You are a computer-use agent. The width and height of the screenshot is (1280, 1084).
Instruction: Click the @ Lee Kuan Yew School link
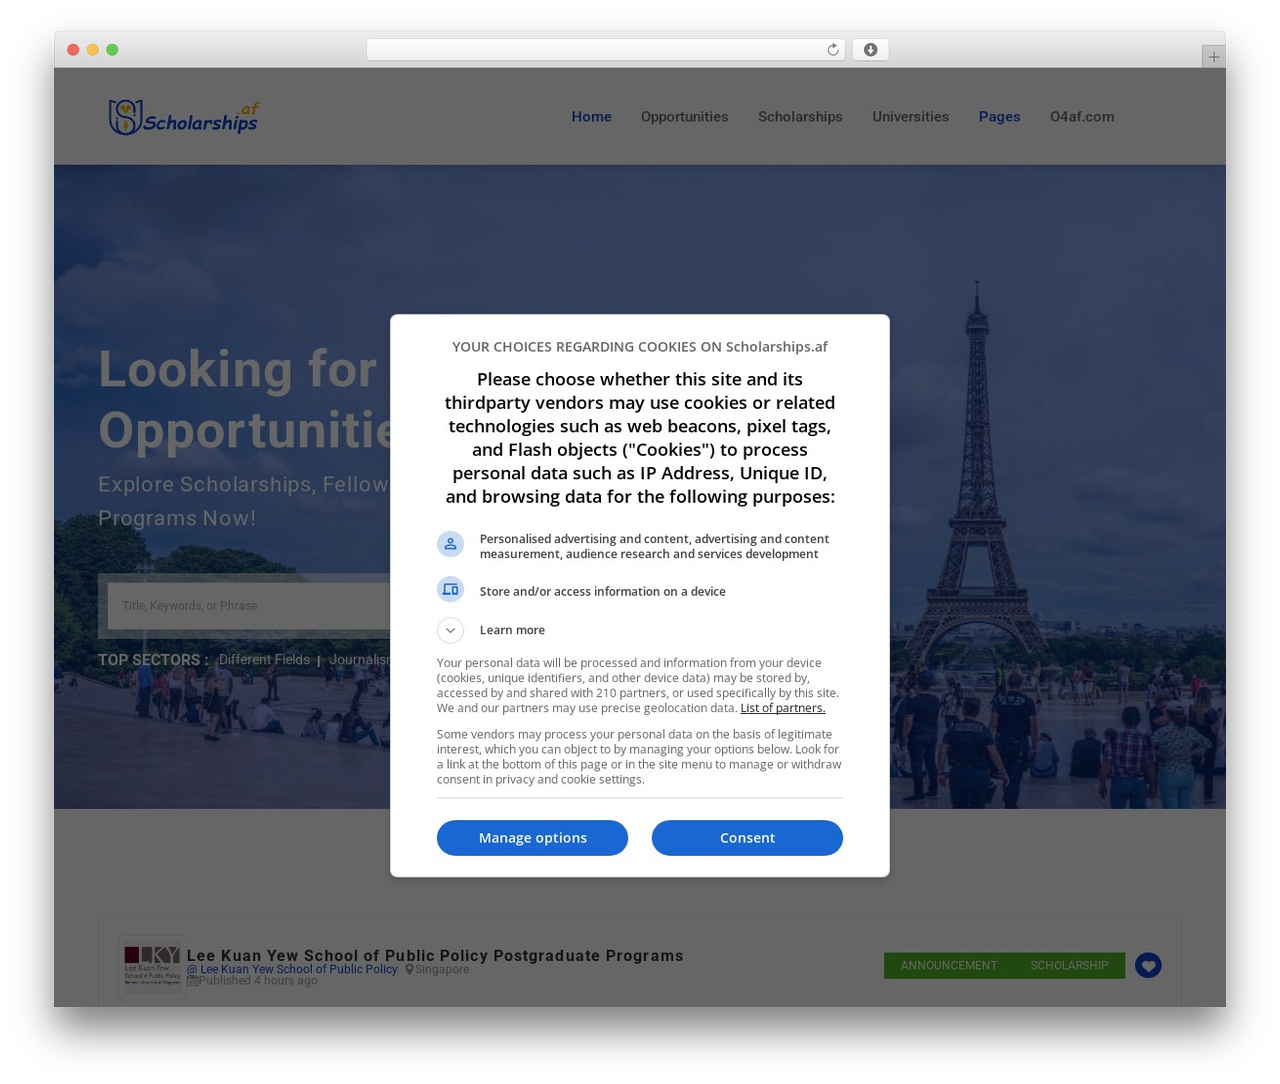[x=292, y=969]
